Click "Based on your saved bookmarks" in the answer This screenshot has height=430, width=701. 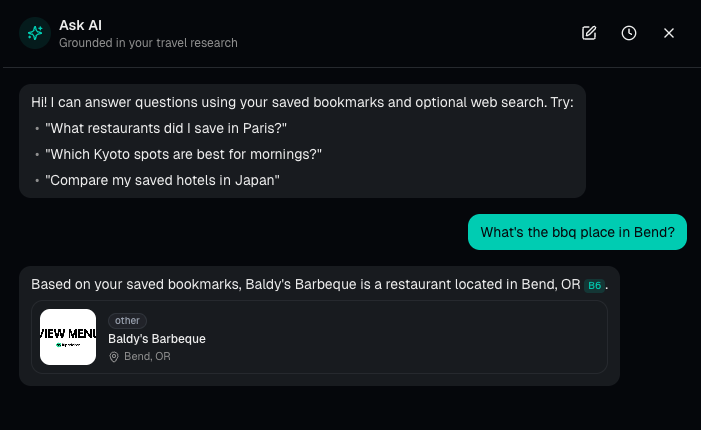click(x=135, y=284)
